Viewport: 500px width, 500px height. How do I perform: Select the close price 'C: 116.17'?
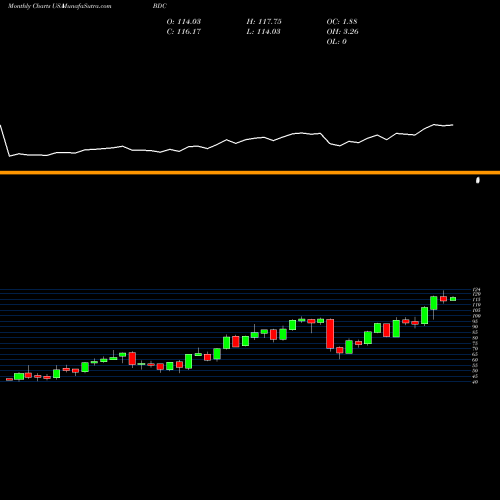(x=184, y=32)
